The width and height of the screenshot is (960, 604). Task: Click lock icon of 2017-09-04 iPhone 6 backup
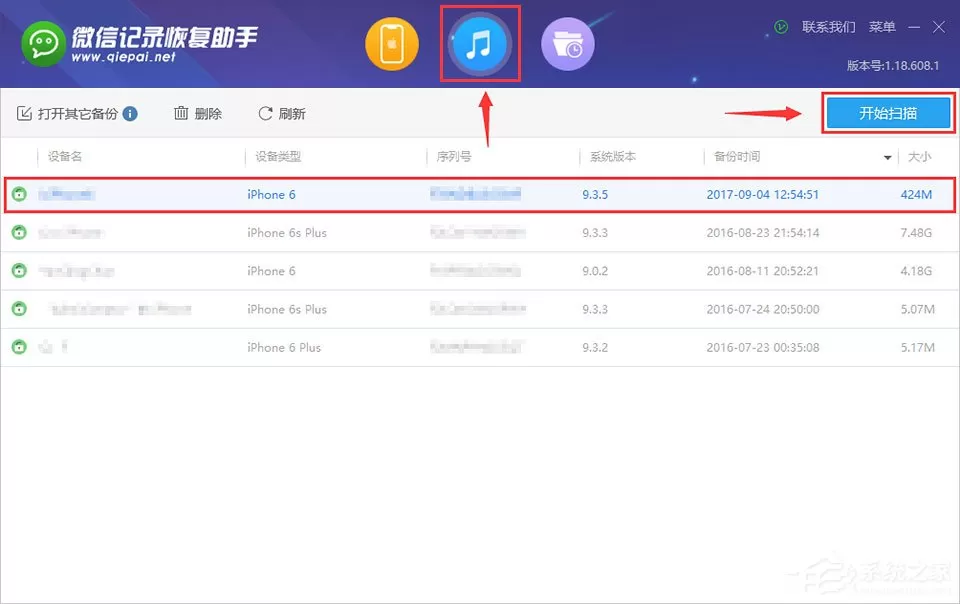click(20, 194)
